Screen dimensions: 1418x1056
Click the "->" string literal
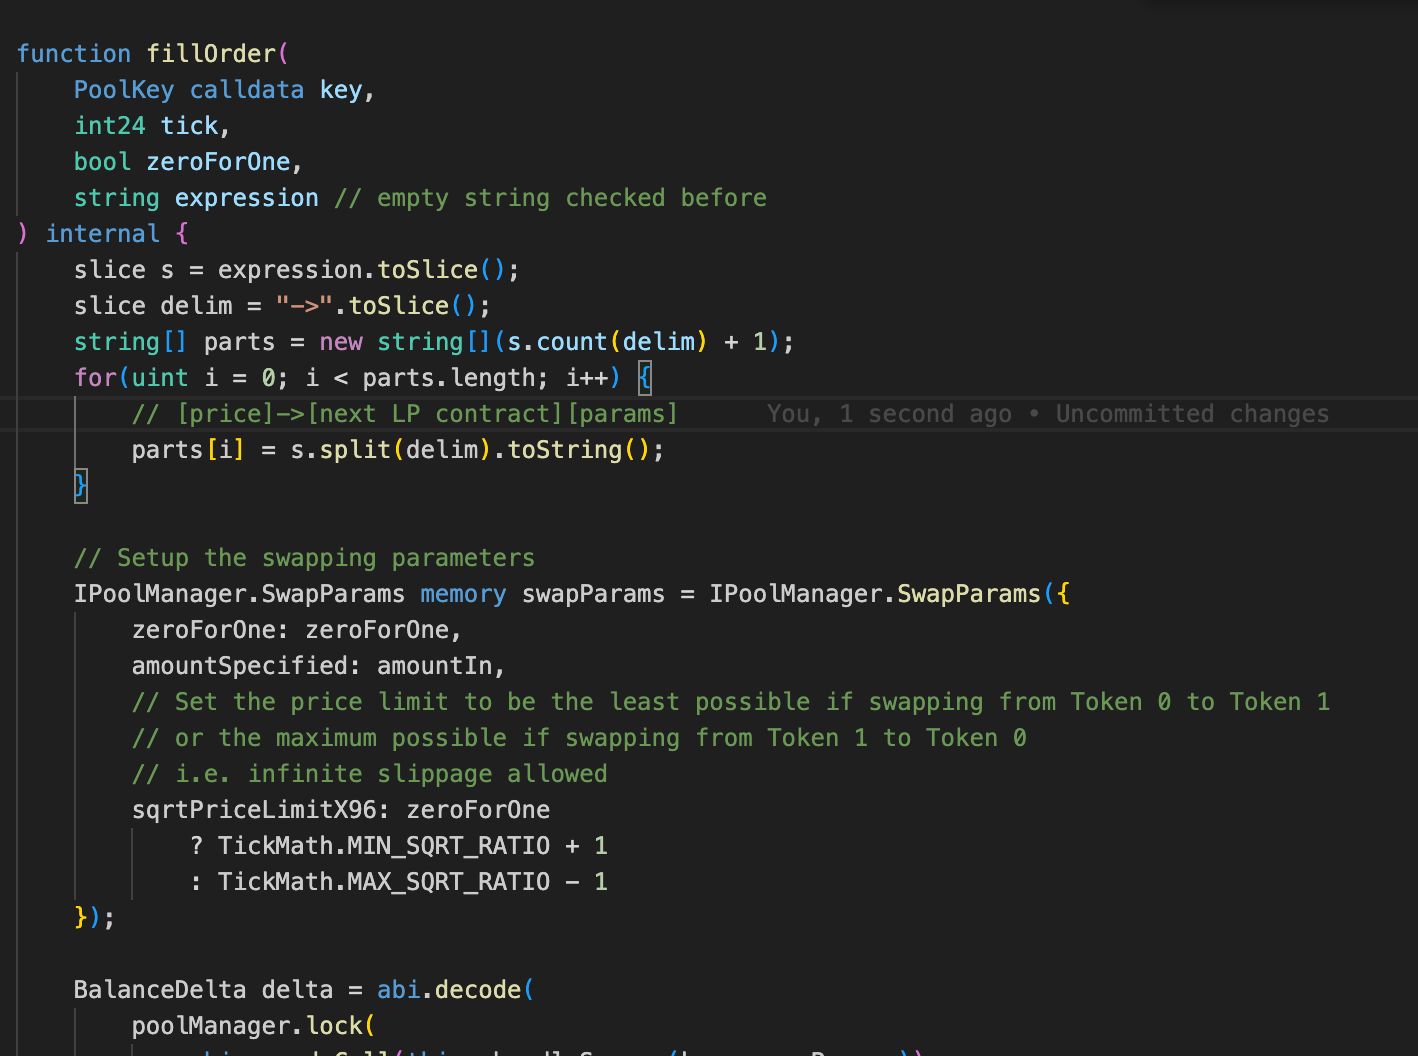coord(305,305)
